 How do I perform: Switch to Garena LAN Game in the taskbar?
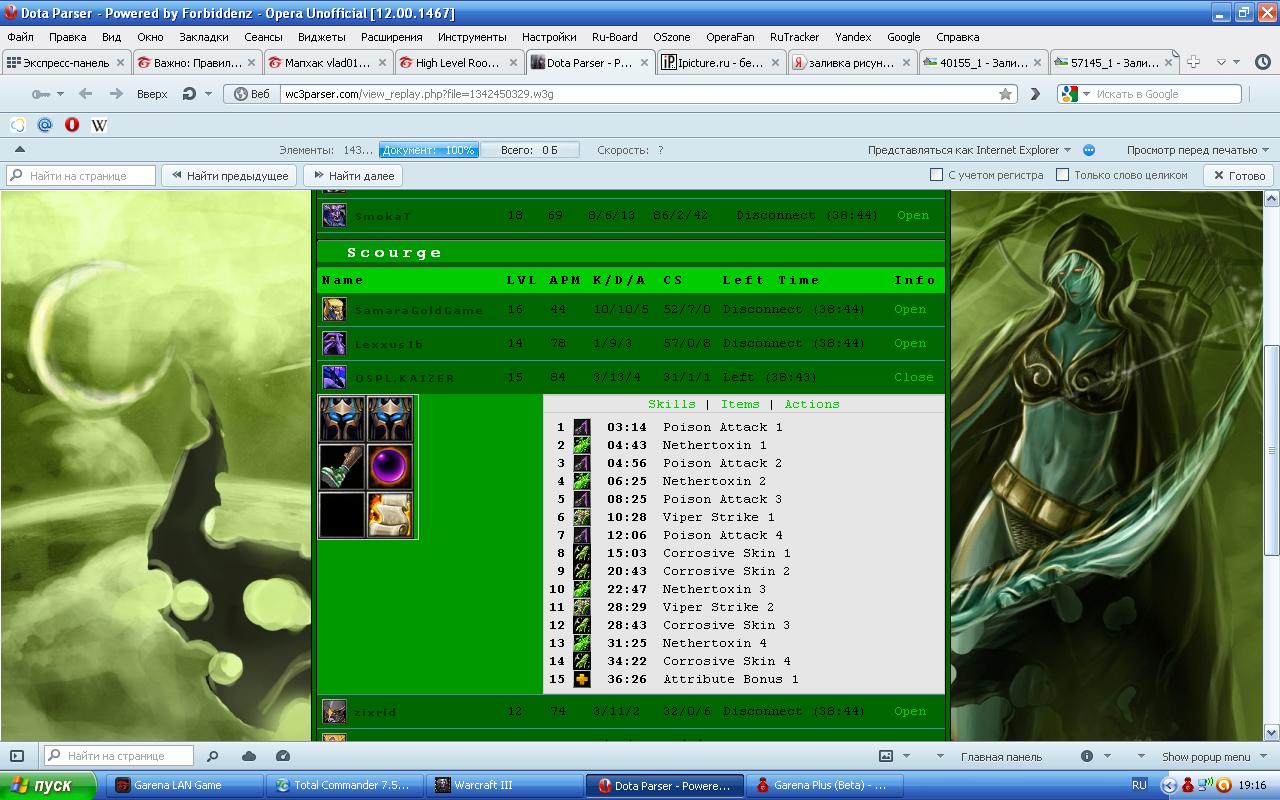pyautogui.click(x=186, y=785)
